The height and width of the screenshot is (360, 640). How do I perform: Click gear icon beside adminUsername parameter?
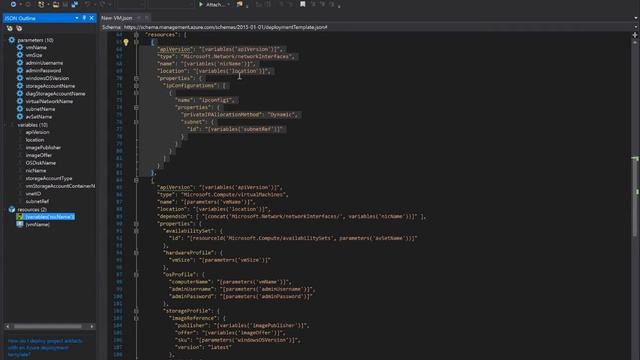point(20,63)
